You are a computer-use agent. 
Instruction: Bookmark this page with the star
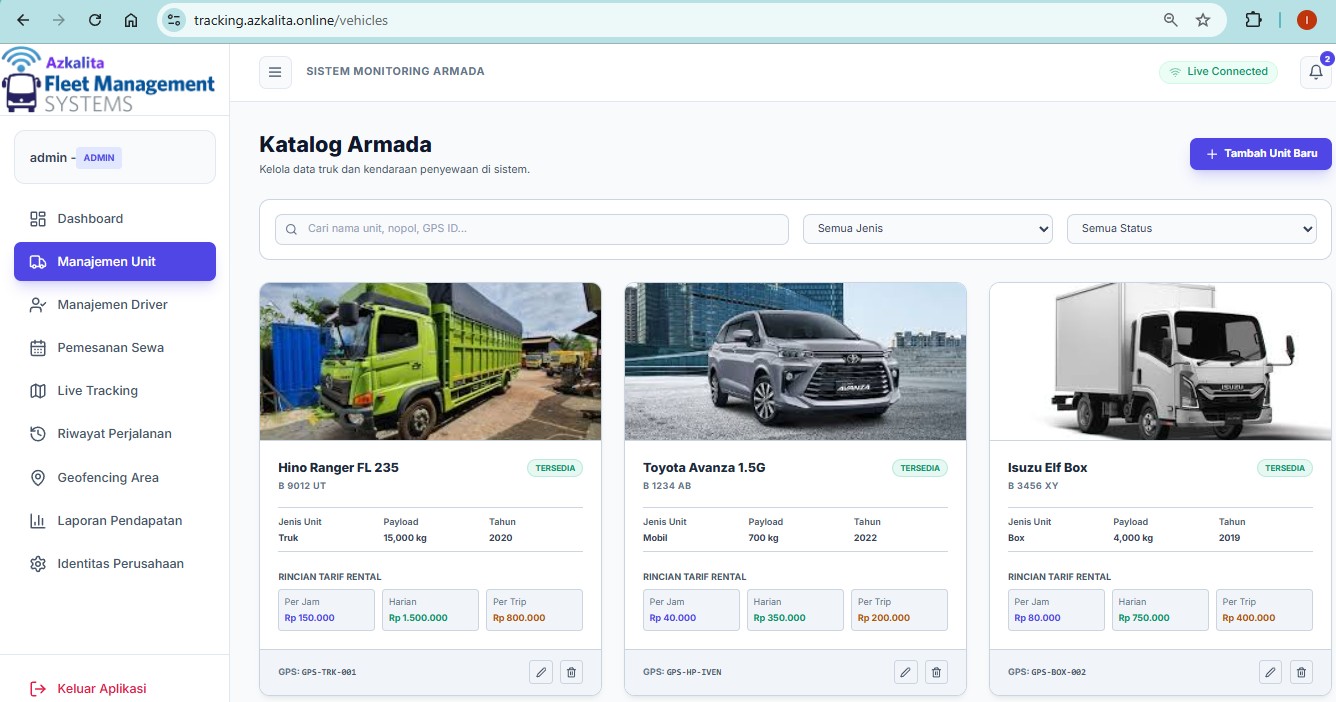(1203, 20)
